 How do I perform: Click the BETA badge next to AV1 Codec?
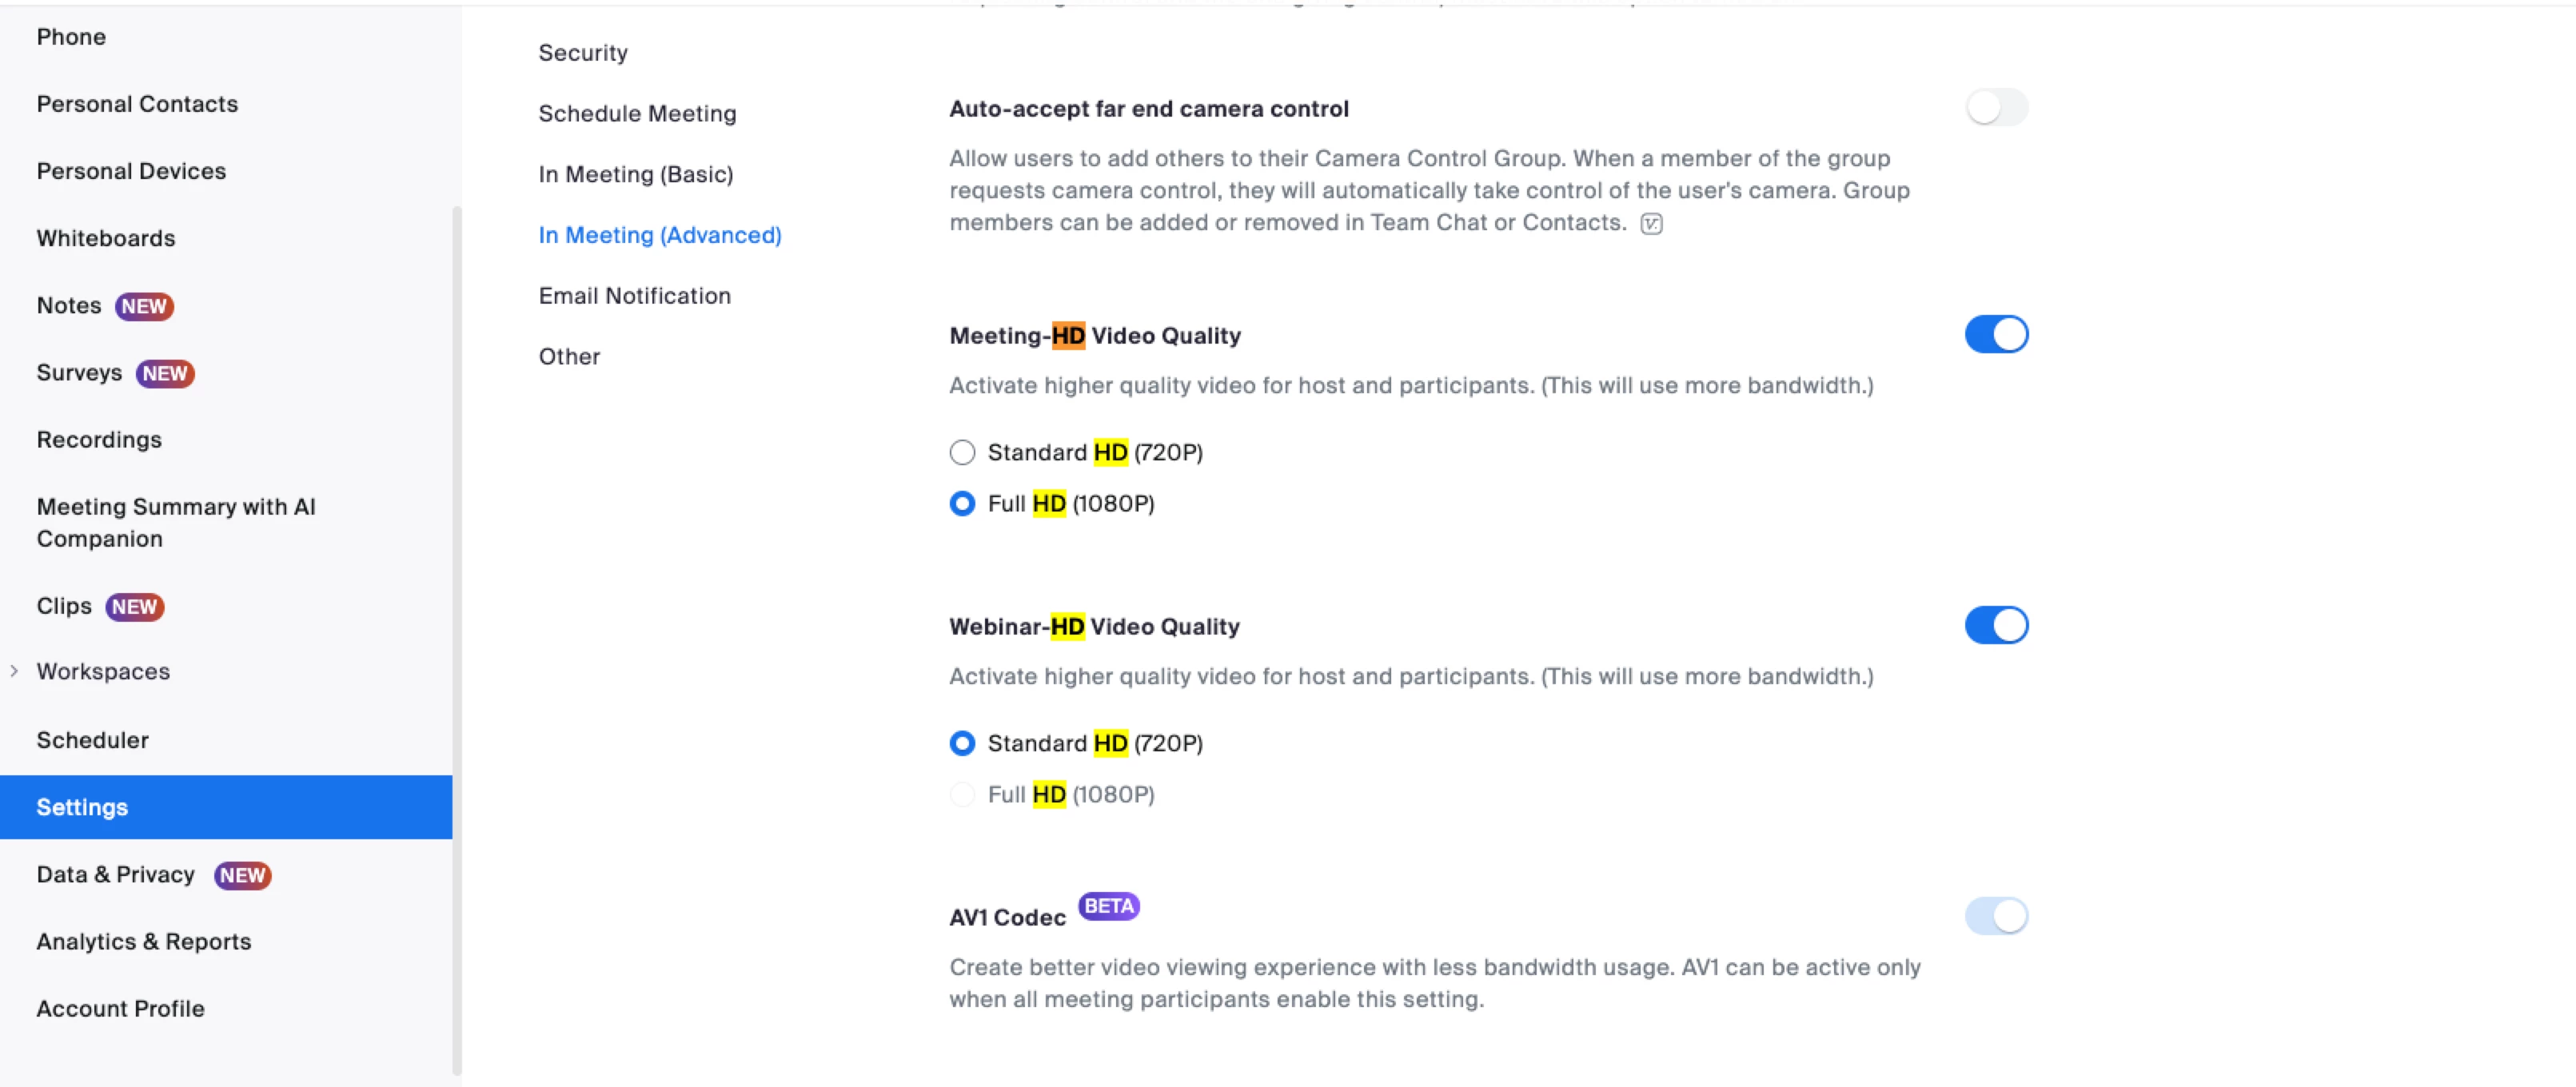point(1108,906)
